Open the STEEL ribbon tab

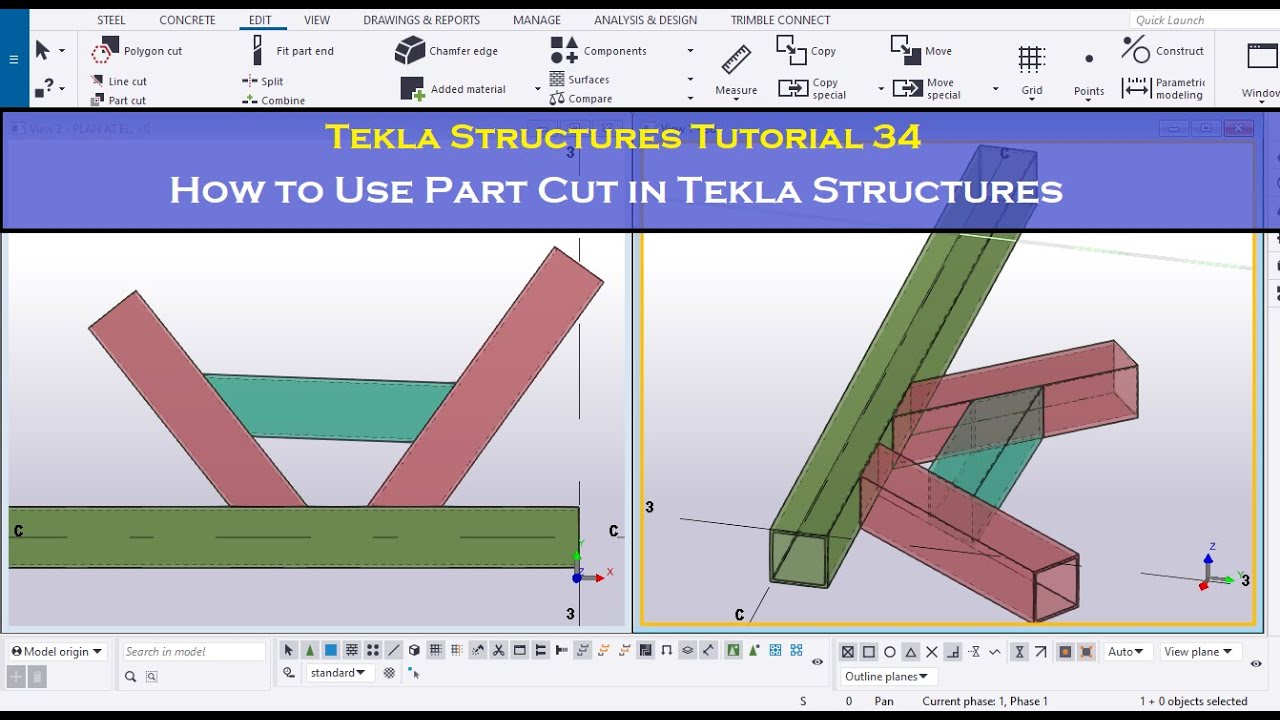(x=111, y=20)
